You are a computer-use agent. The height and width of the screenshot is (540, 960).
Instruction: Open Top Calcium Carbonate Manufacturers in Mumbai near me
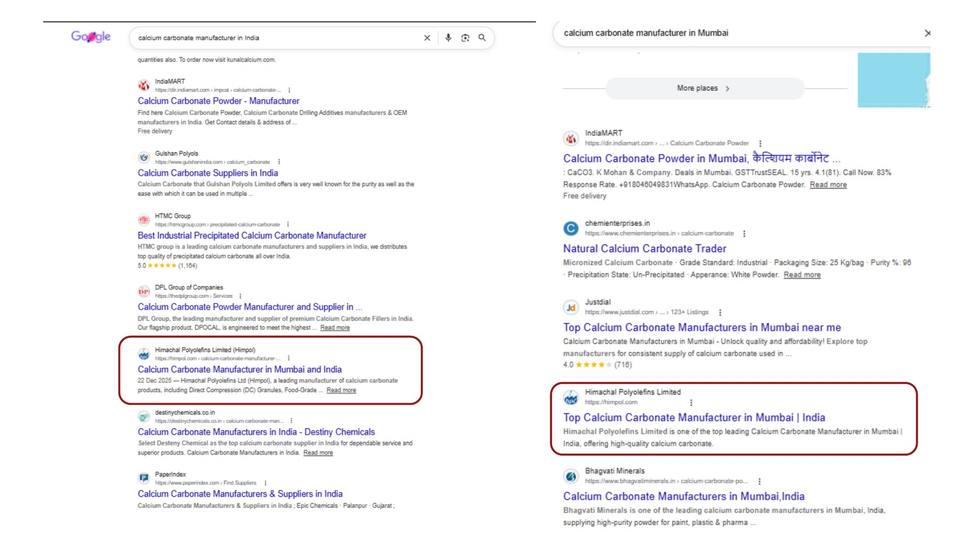(702, 328)
